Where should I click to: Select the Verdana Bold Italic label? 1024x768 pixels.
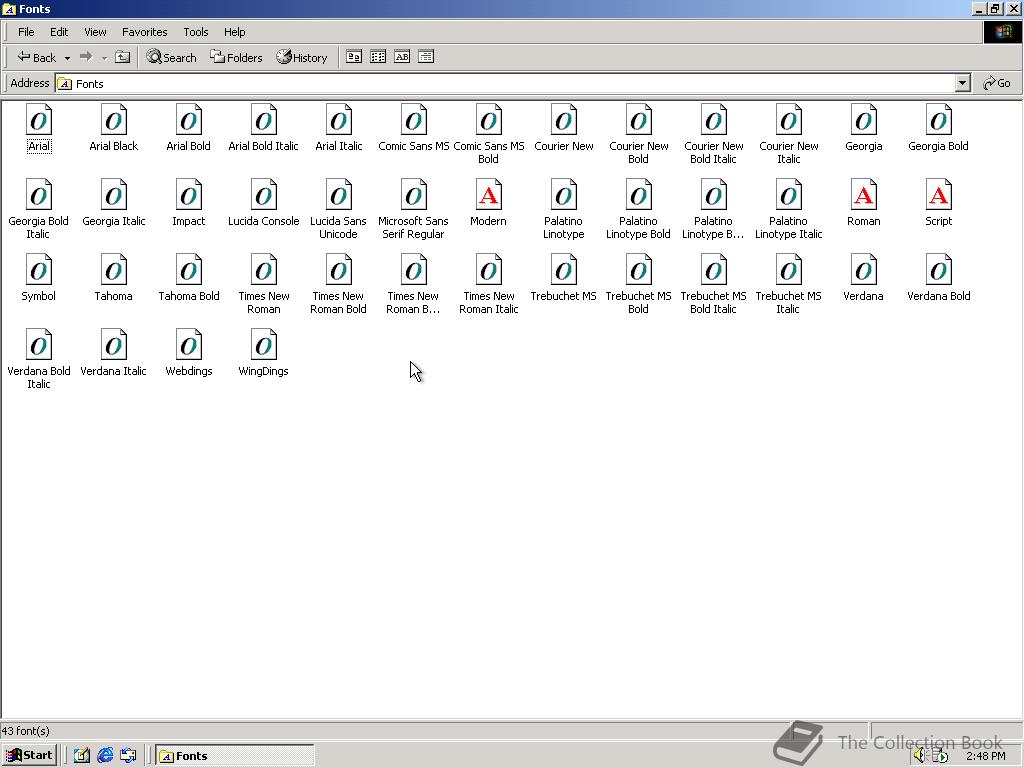pyautogui.click(x=39, y=377)
